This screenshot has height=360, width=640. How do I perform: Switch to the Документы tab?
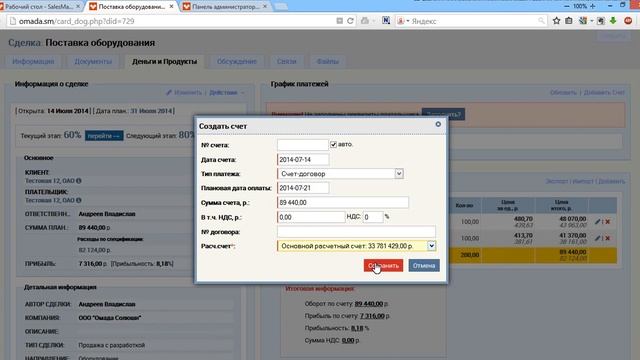[93, 61]
